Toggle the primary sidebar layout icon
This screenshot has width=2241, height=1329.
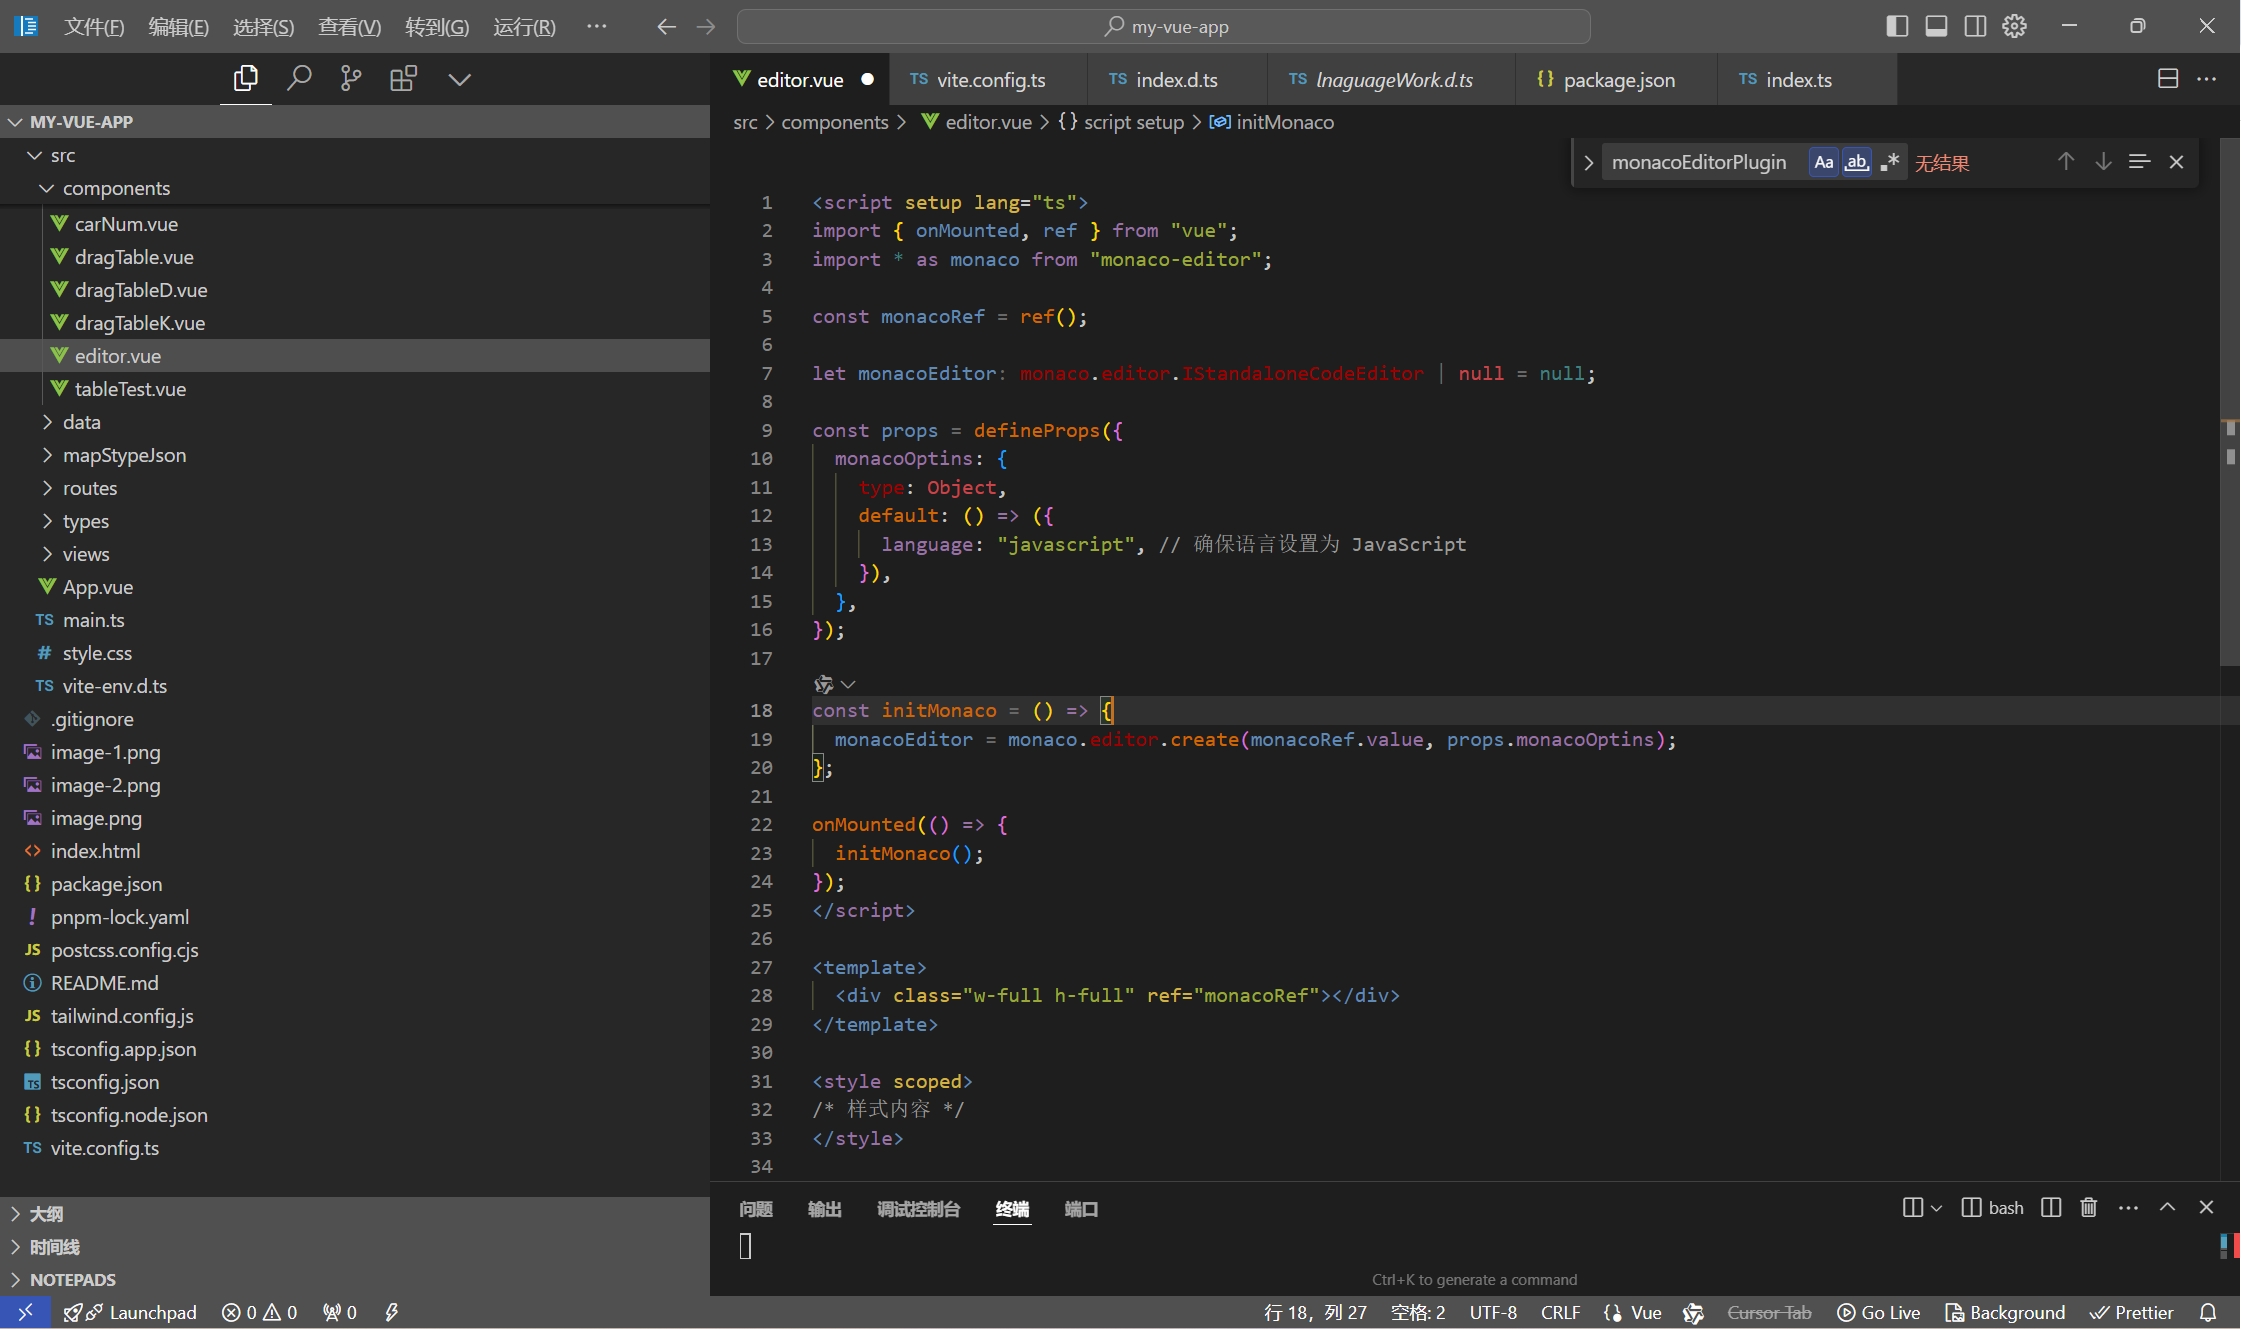coord(1896,26)
